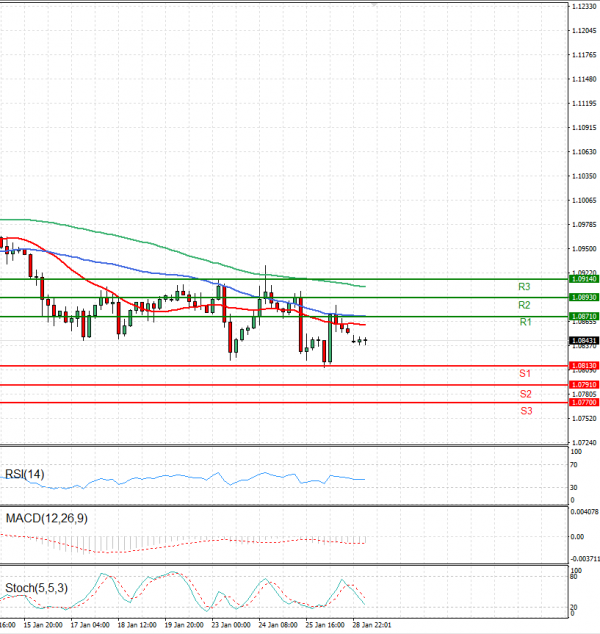This screenshot has width=600, height=634.
Task: Click the 1.09140 price tag
Action: point(584,279)
